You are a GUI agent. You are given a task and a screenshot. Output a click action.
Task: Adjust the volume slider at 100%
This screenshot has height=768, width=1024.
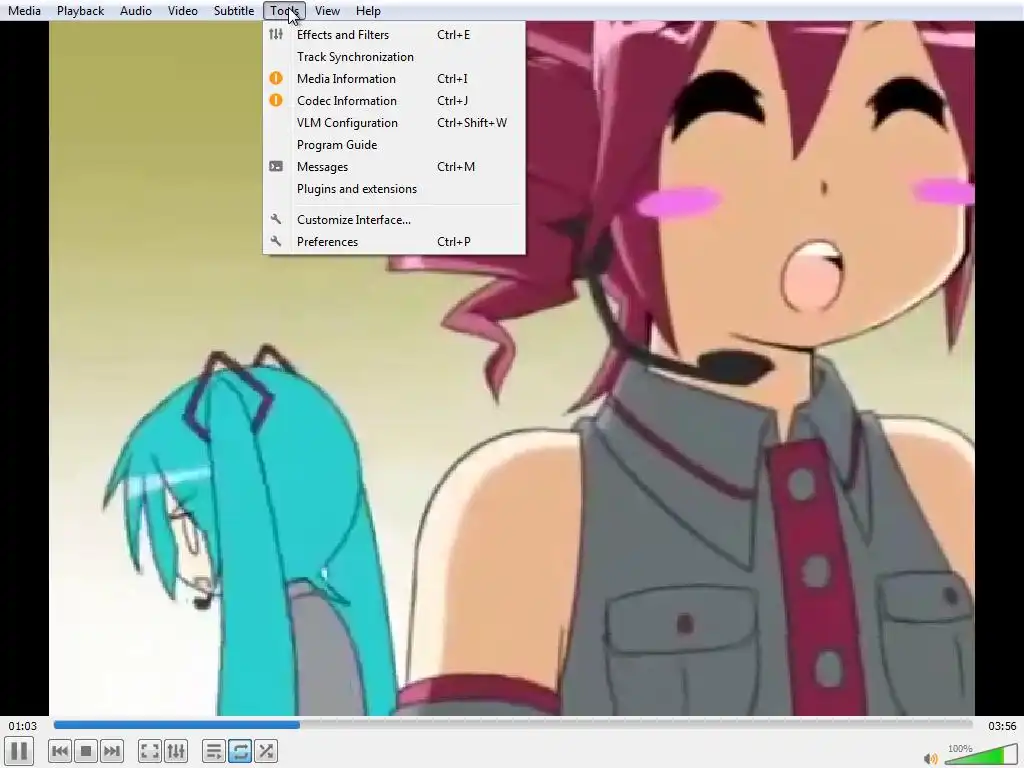981,754
